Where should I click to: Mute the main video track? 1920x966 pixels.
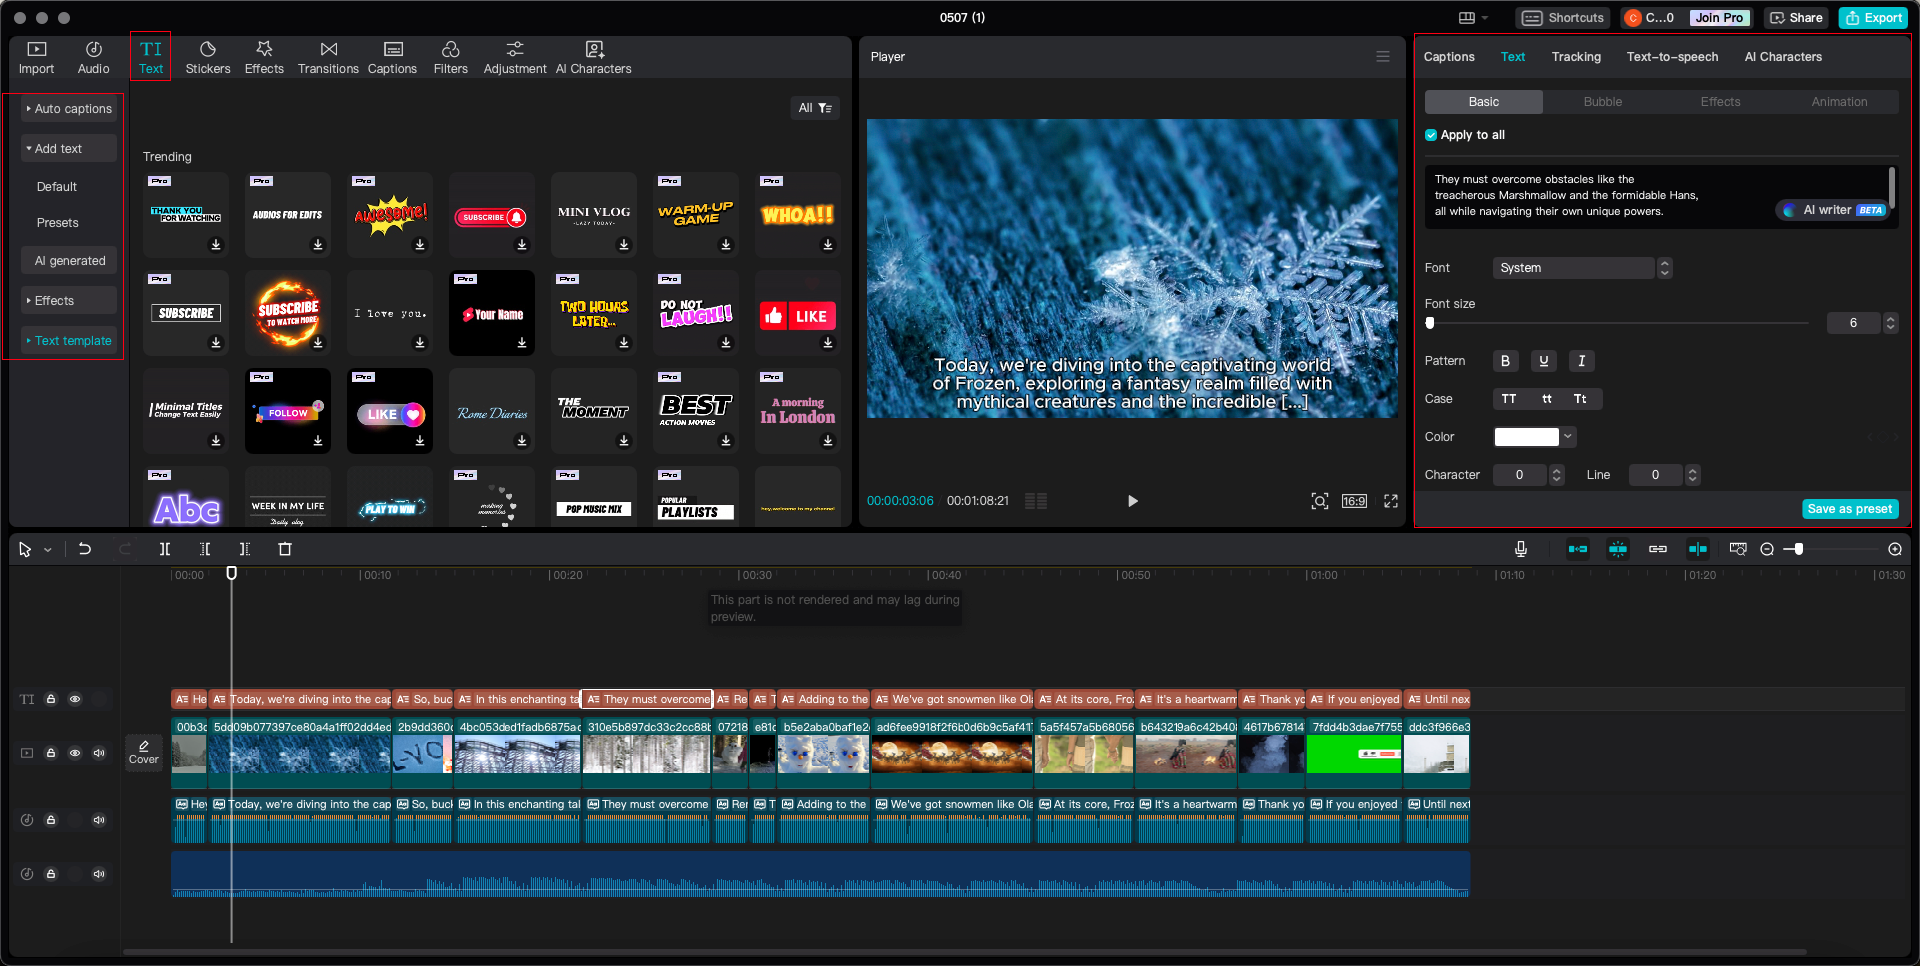click(x=99, y=753)
